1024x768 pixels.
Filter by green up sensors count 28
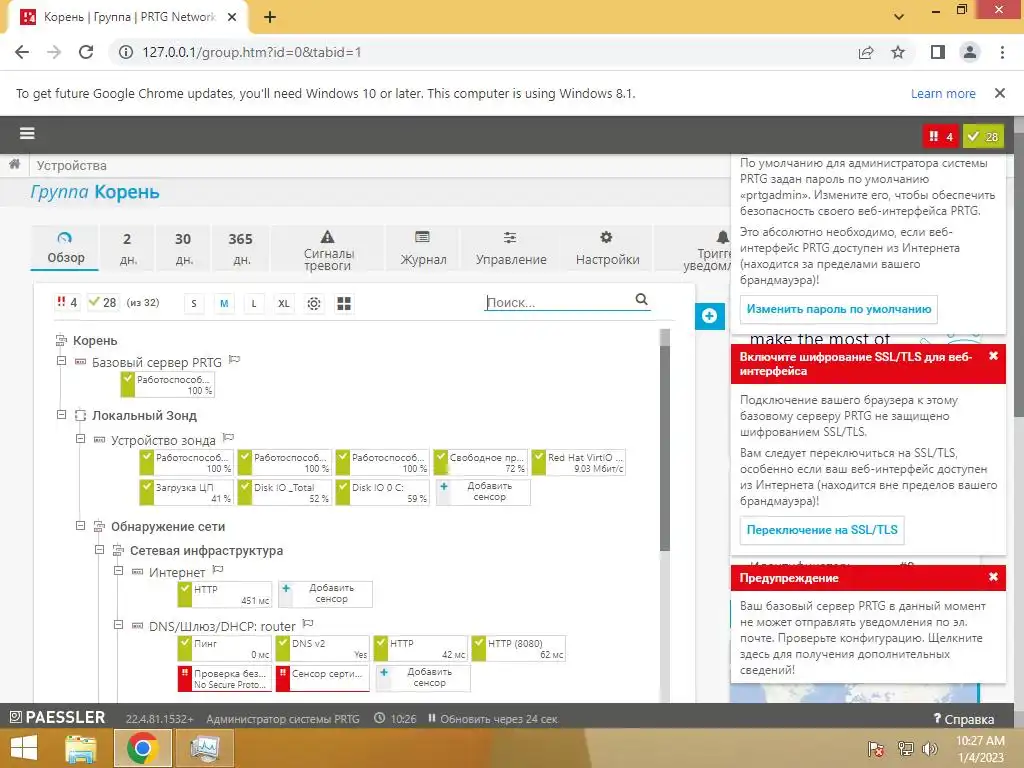103,302
